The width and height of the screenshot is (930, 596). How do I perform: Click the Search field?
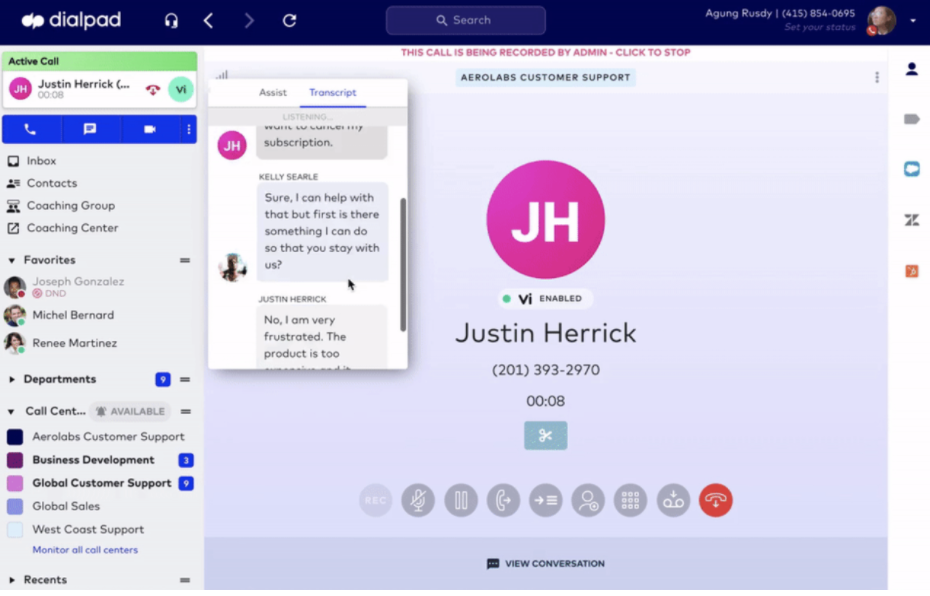click(x=466, y=20)
